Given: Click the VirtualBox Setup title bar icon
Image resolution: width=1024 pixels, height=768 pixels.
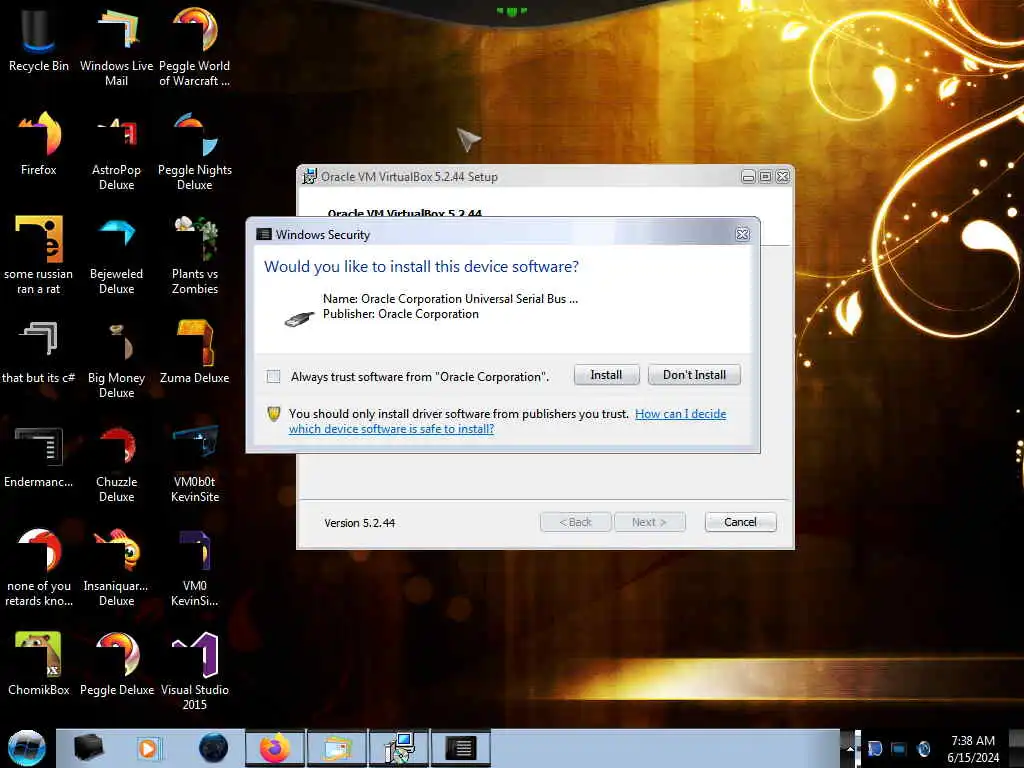Looking at the screenshot, I should (309, 176).
